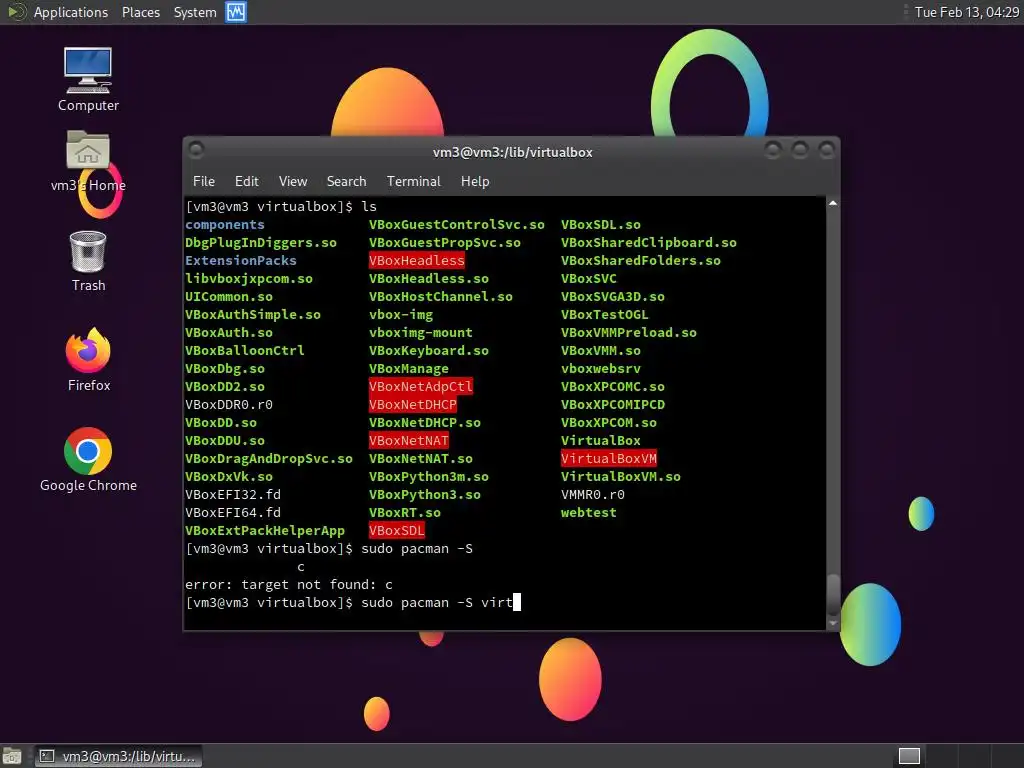Click the 'VBoxEFI64.fd' file name
Screen dimensions: 1024x768
point(232,513)
